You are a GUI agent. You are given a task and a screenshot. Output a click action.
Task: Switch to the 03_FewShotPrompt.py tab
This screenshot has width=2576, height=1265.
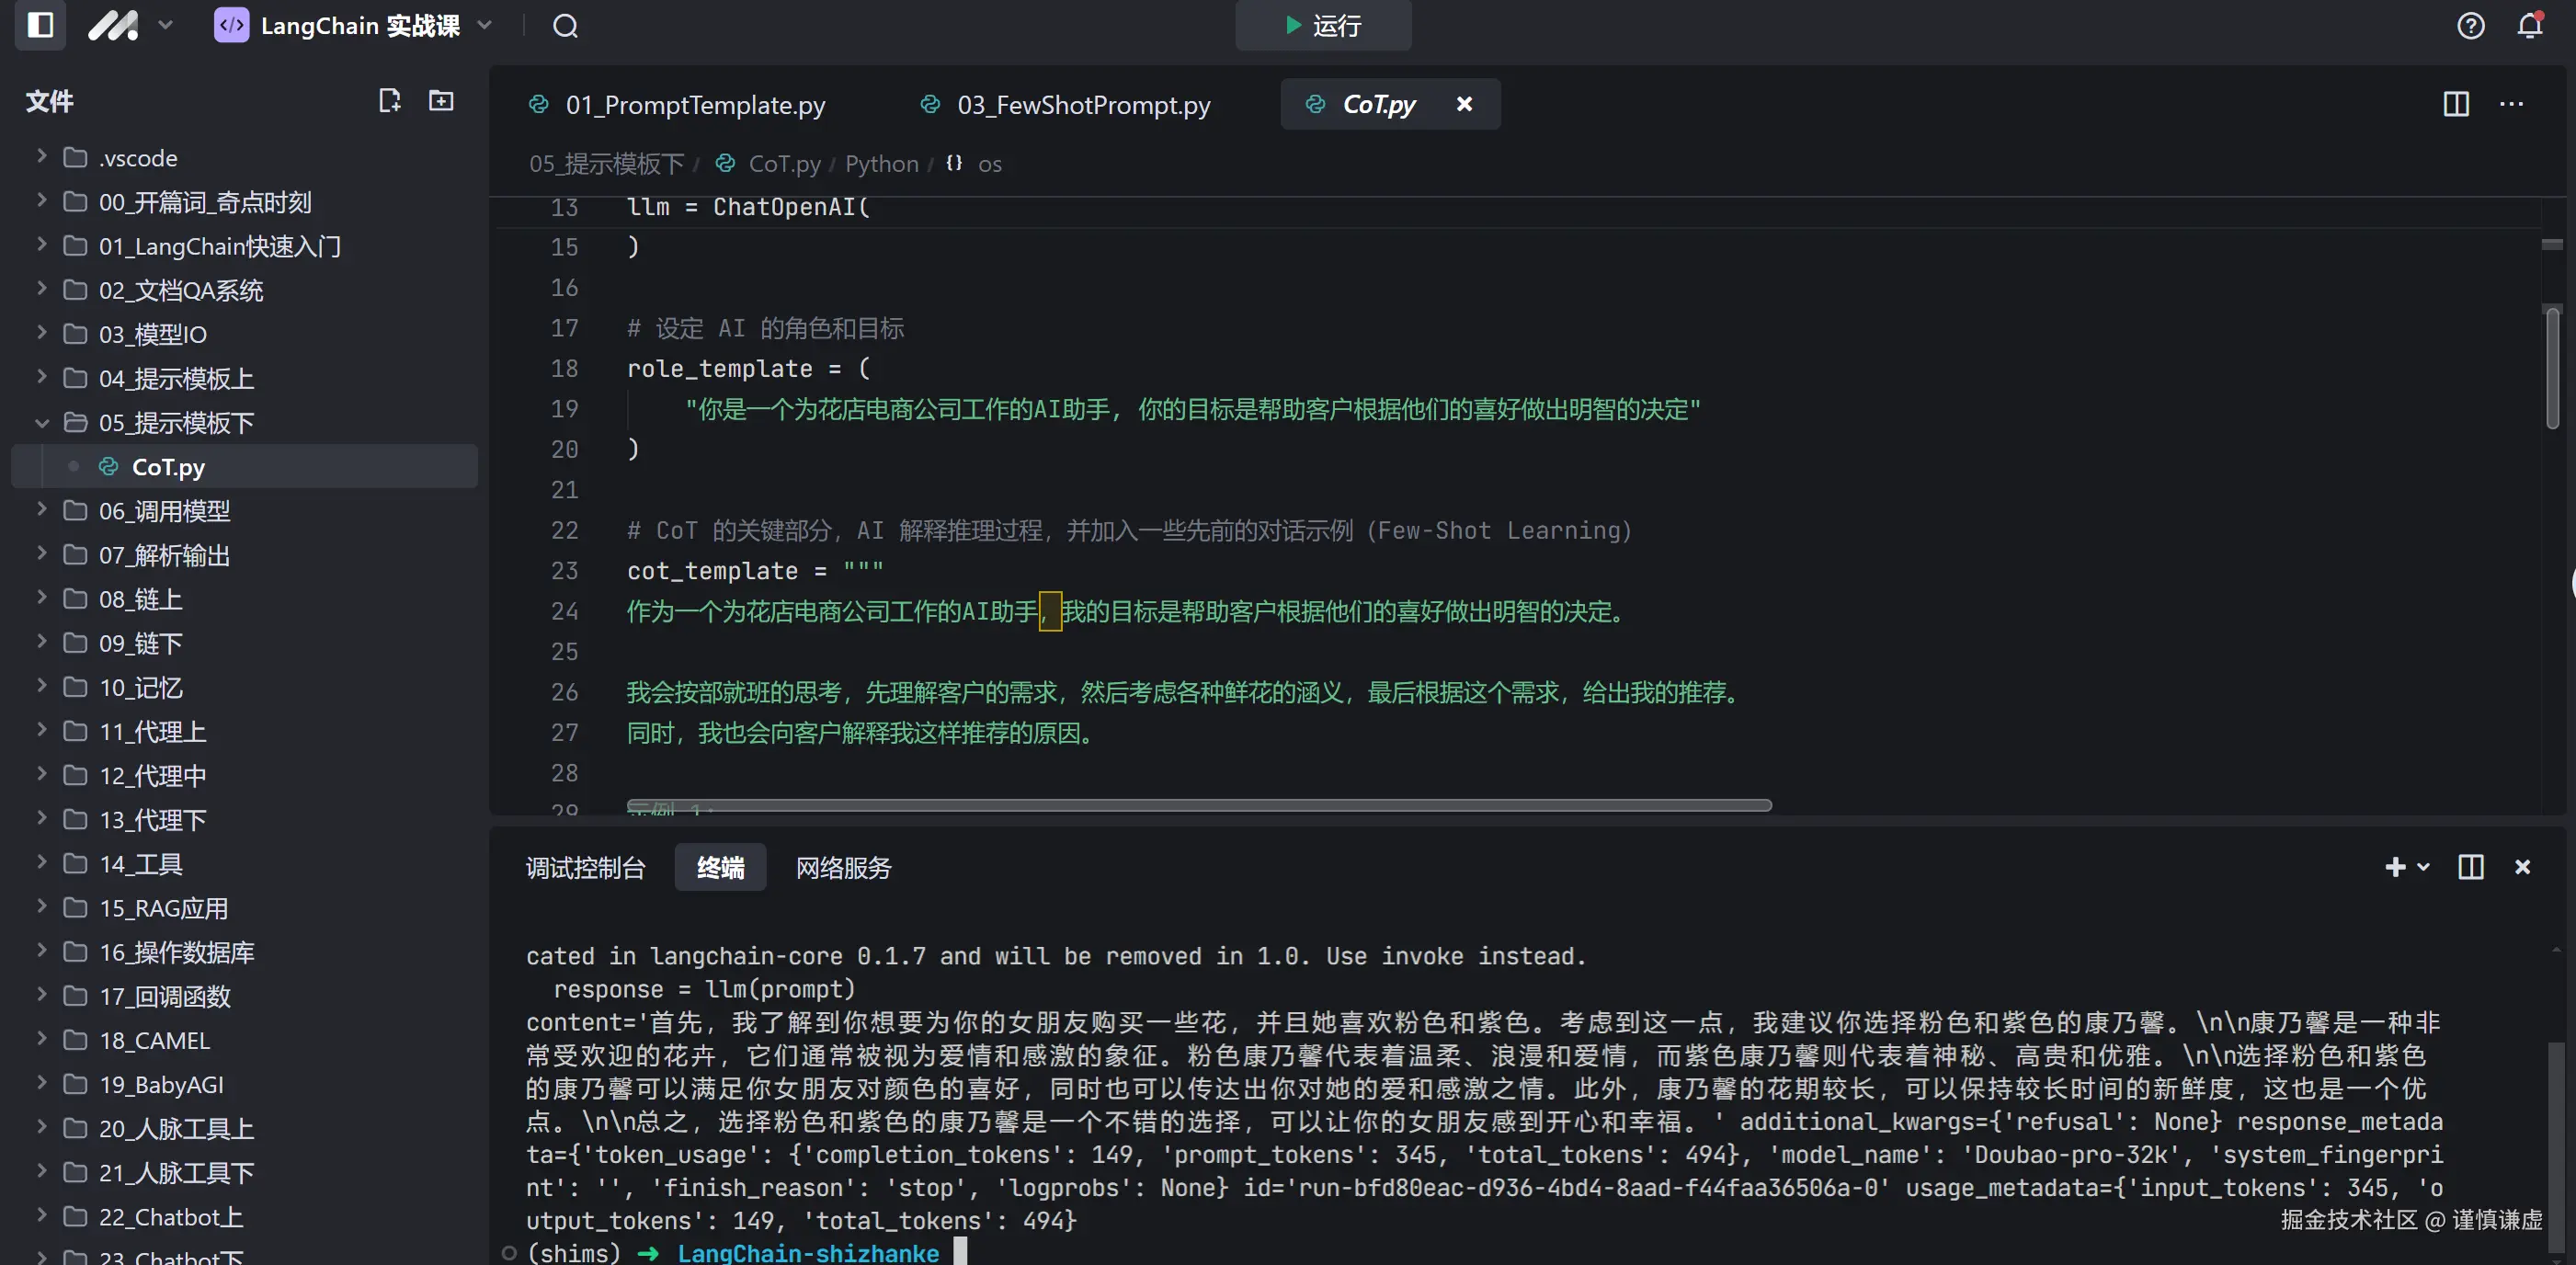[x=1083, y=104]
